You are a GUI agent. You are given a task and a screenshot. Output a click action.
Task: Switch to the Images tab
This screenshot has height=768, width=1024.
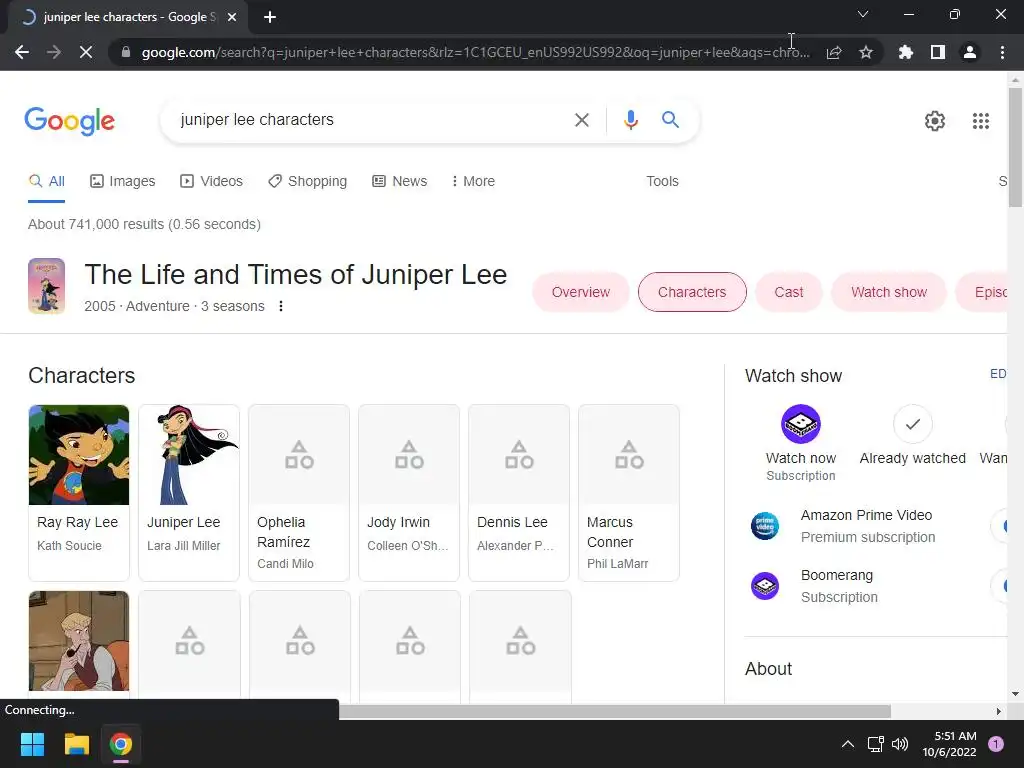pos(123,182)
